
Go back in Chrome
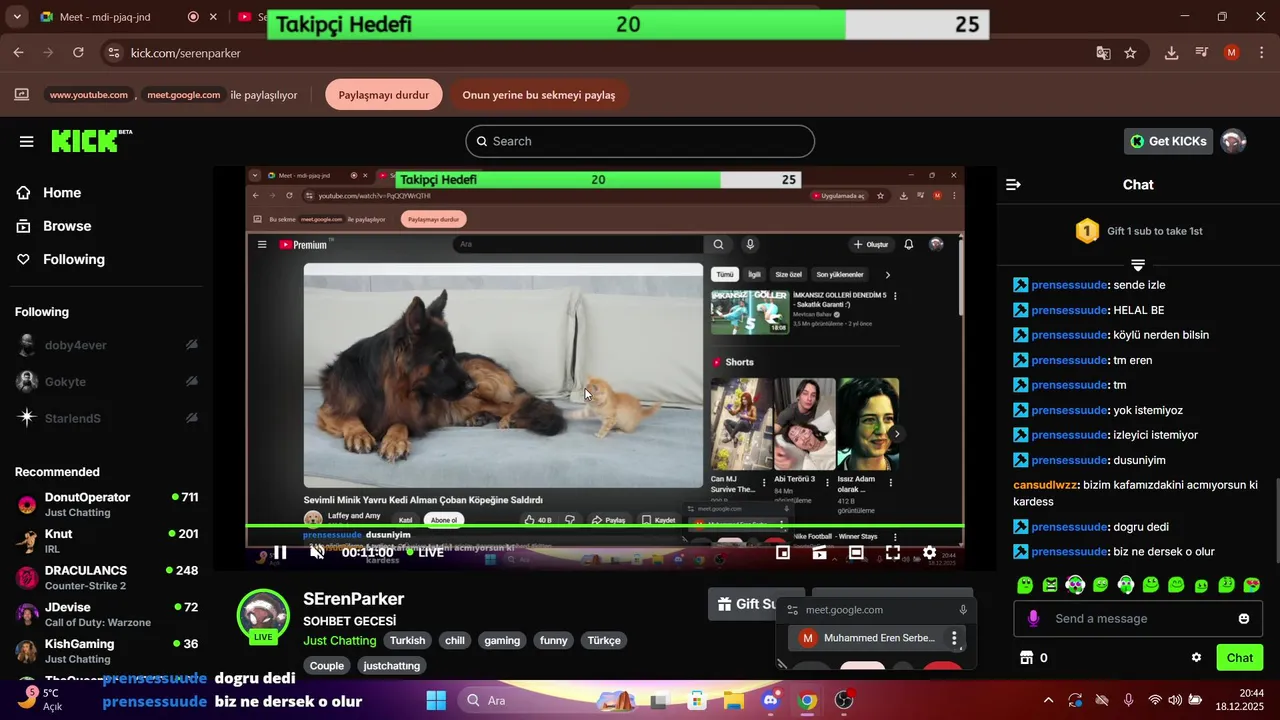[18, 53]
